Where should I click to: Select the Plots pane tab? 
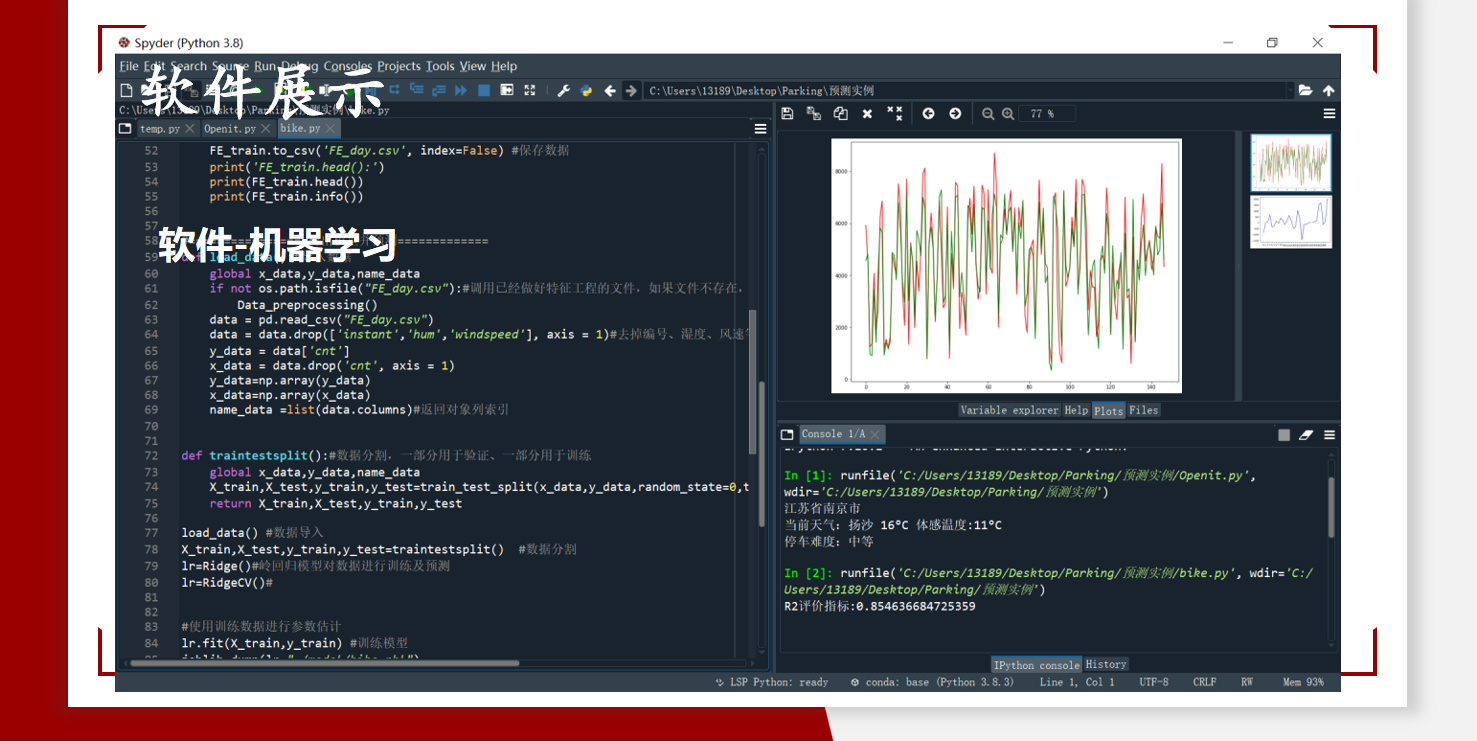(x=1108, y=410)
